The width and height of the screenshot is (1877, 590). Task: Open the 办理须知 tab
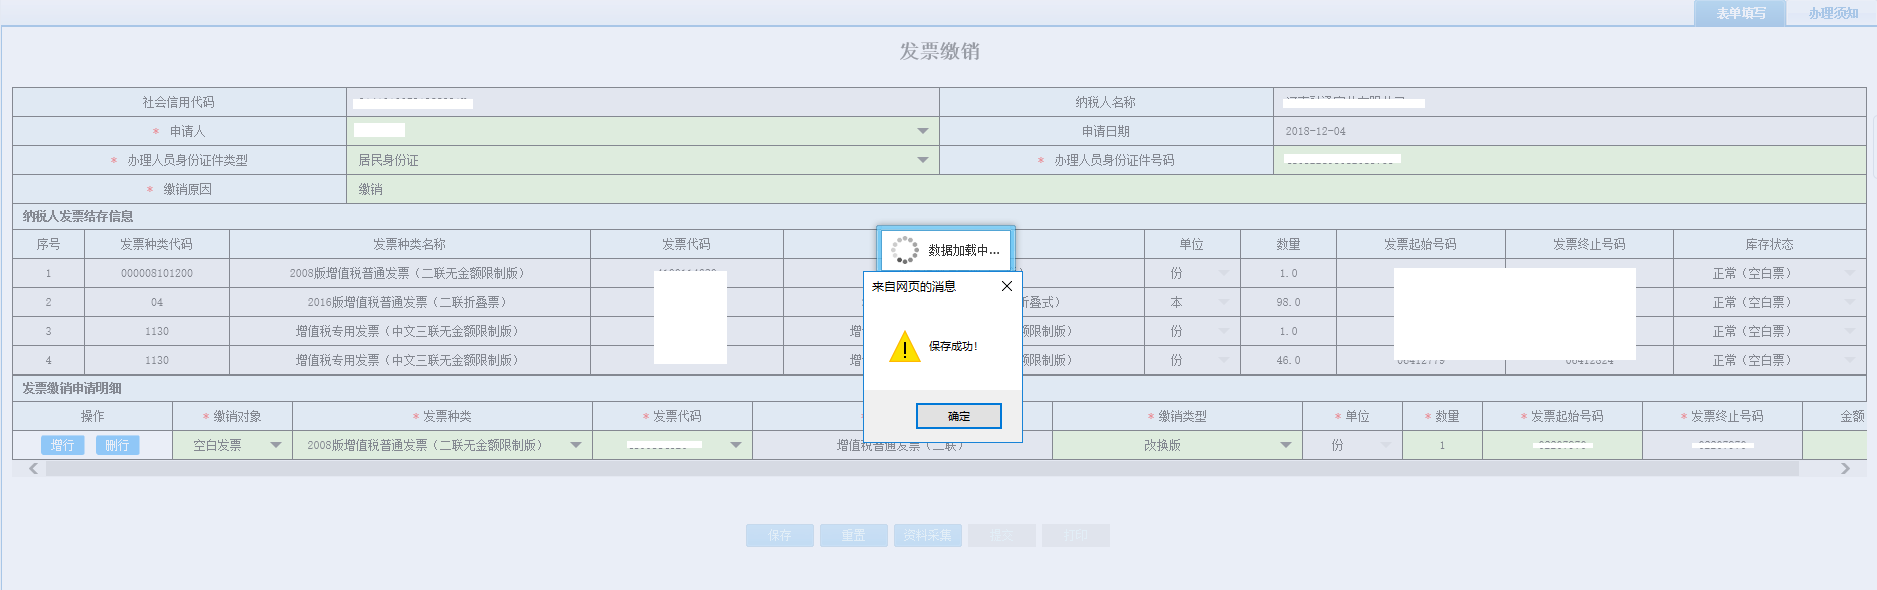[x=1832, y=13]
